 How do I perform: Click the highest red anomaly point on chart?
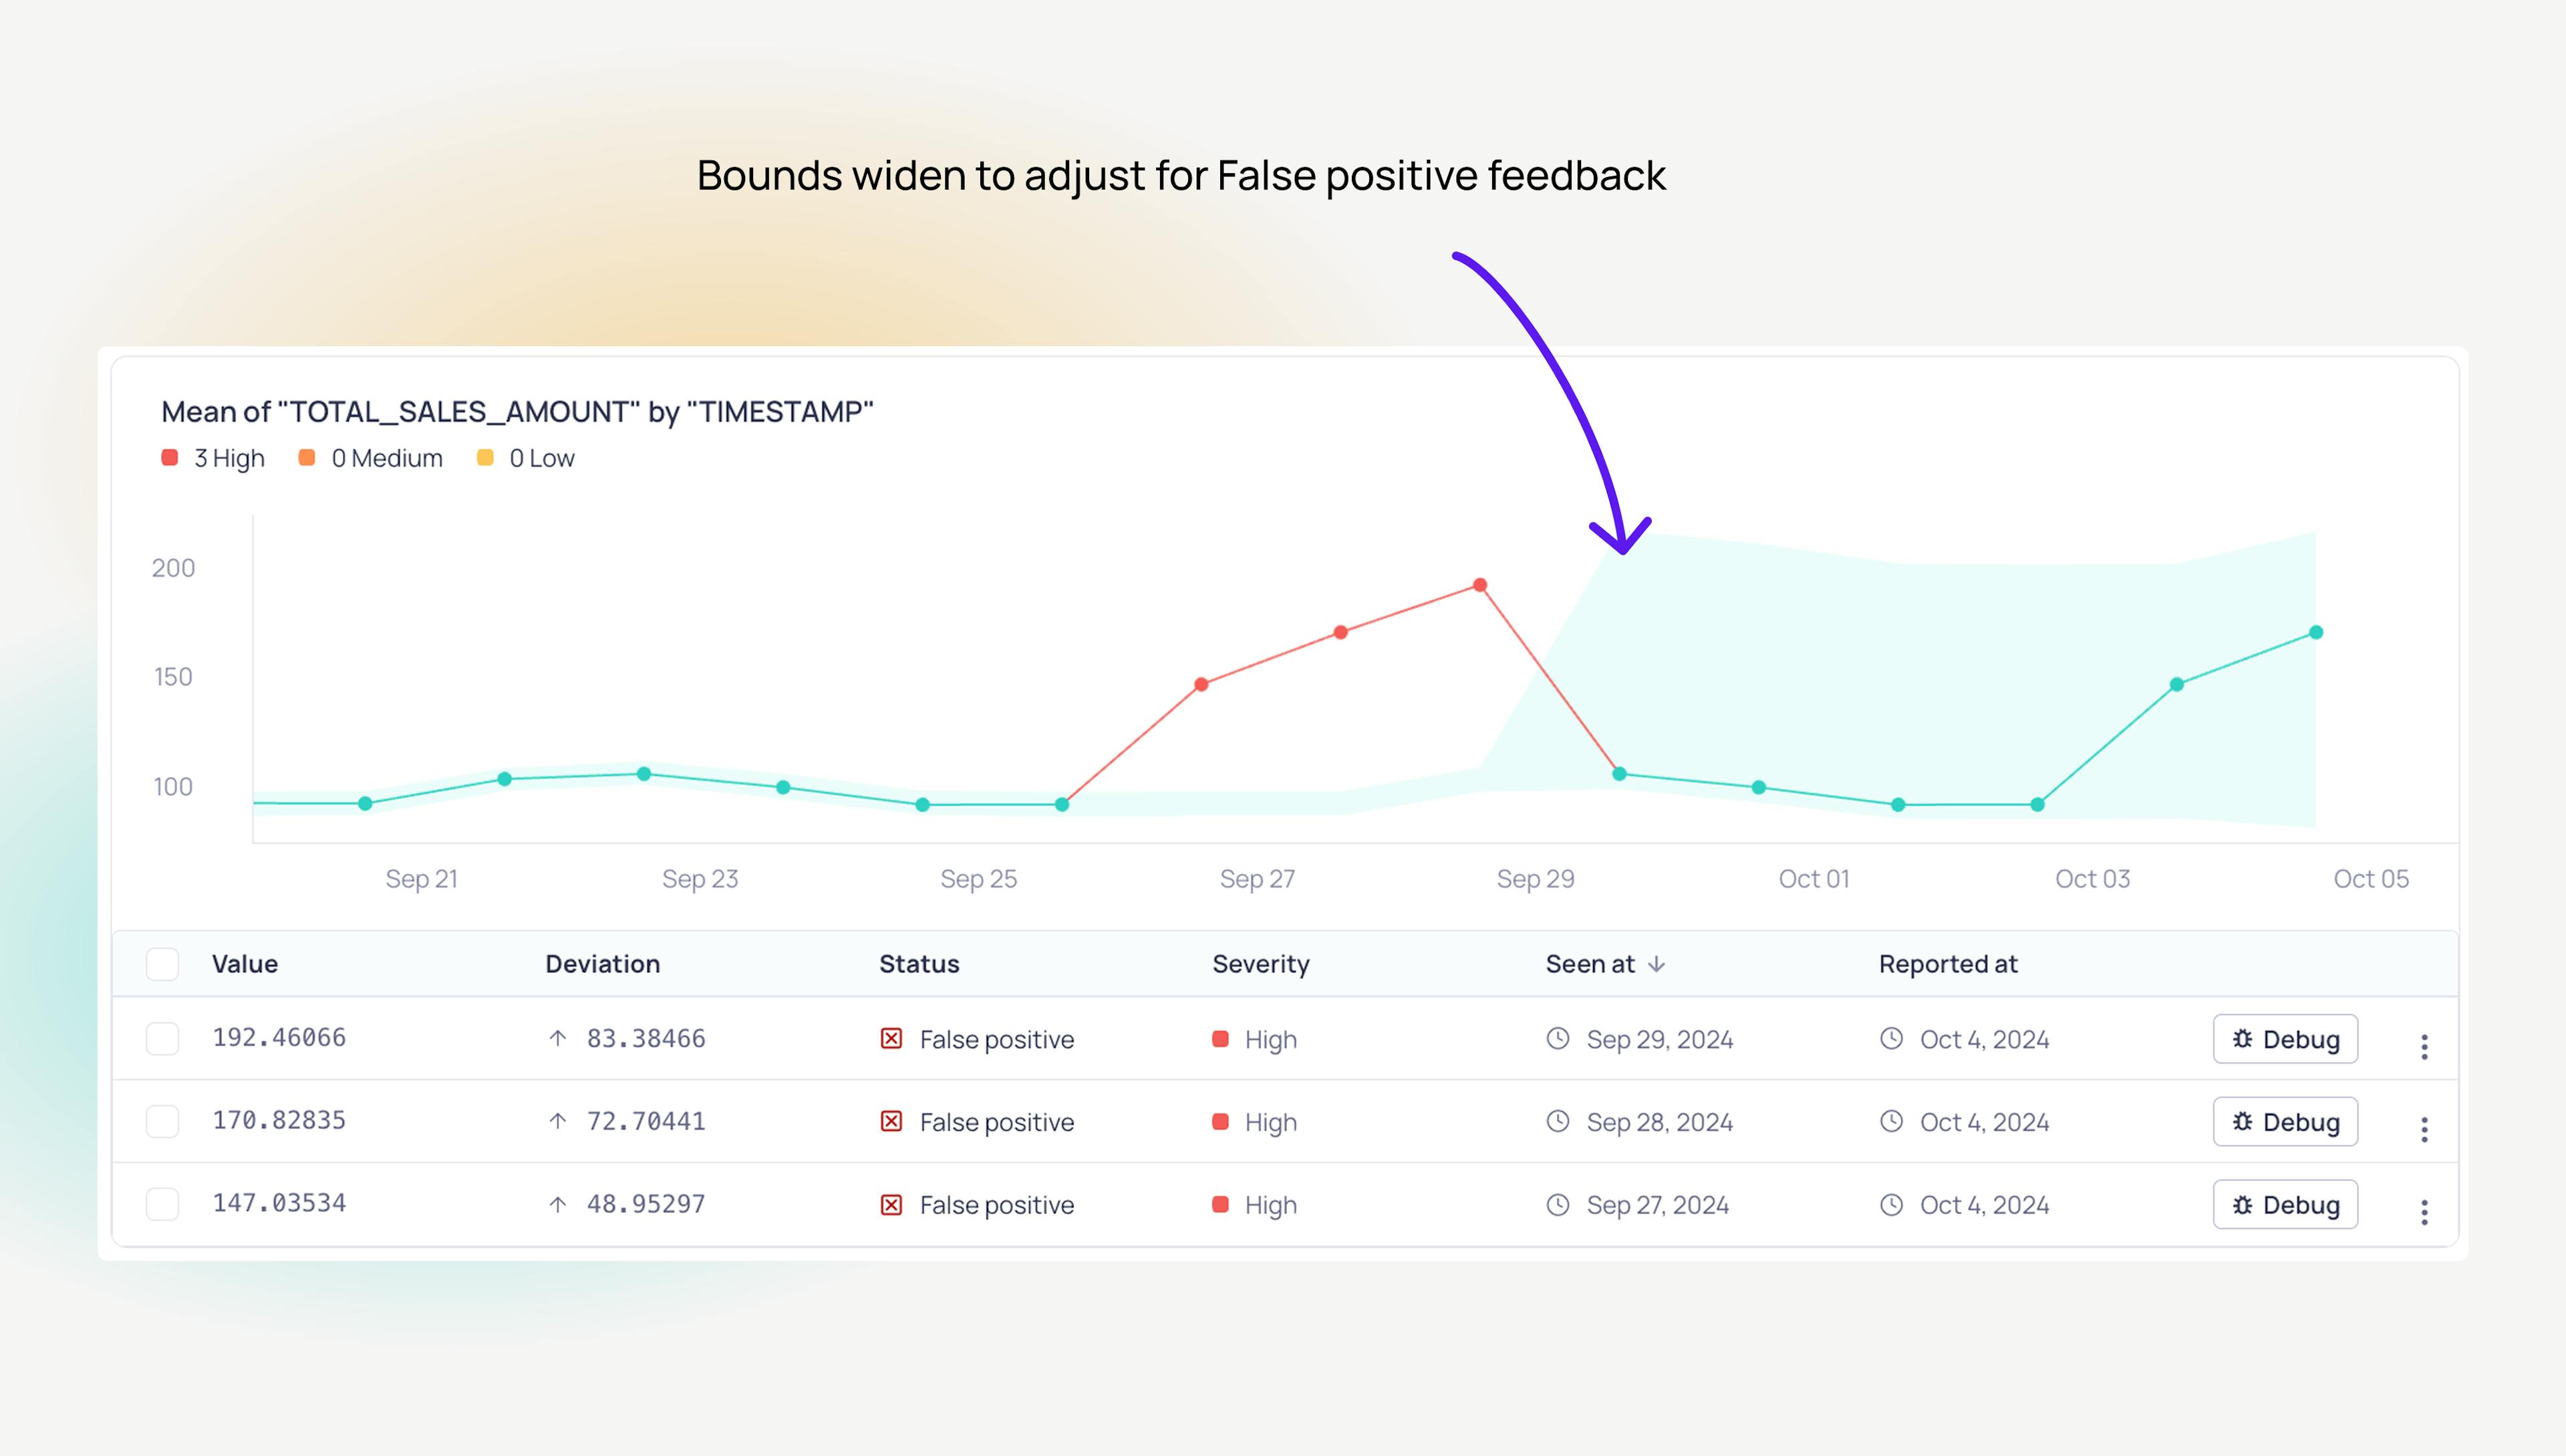pos(1480,585)
